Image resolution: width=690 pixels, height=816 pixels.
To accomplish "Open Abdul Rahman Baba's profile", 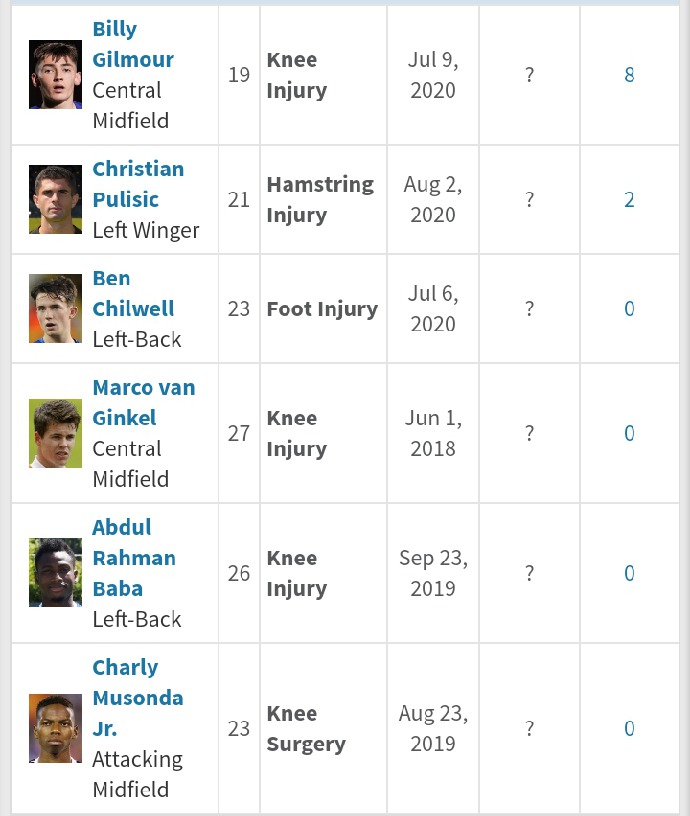I will tap(134, 558).
